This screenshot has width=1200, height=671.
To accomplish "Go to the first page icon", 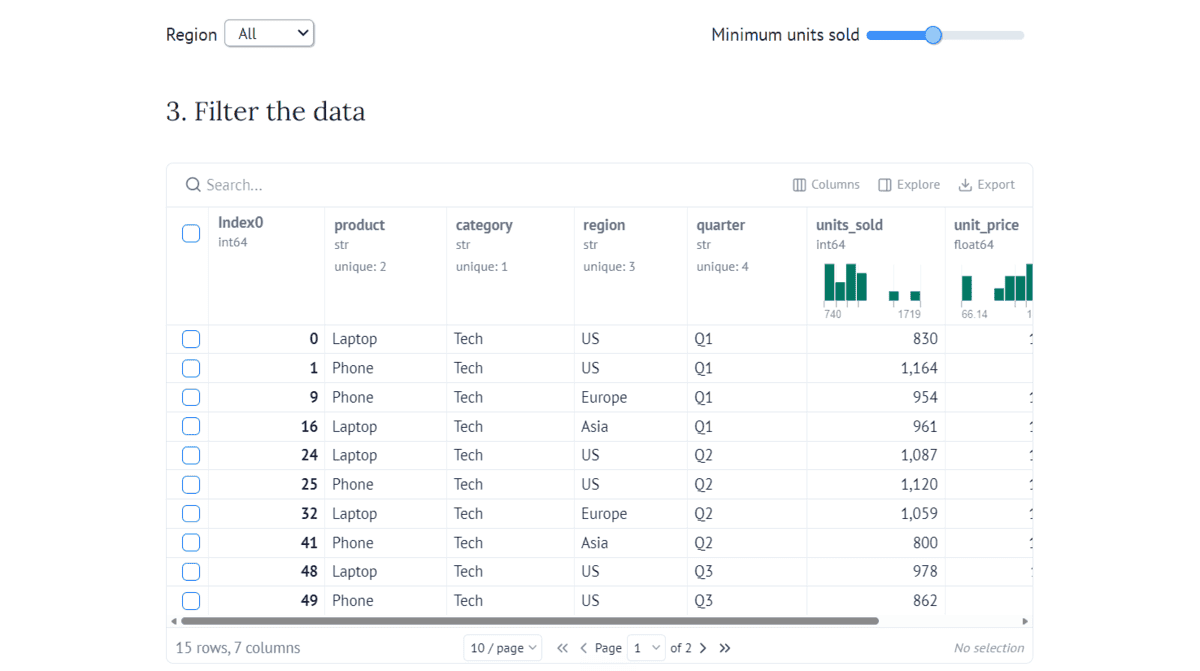I will pos(563,648).
